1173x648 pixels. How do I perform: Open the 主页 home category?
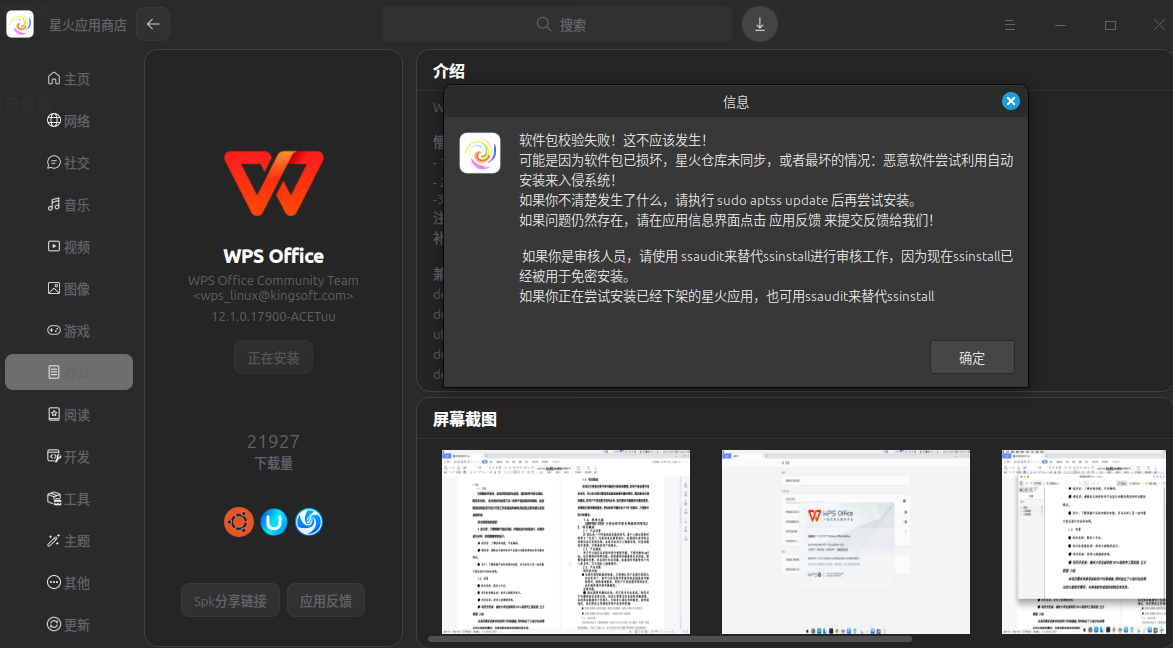tap(69, 79)
